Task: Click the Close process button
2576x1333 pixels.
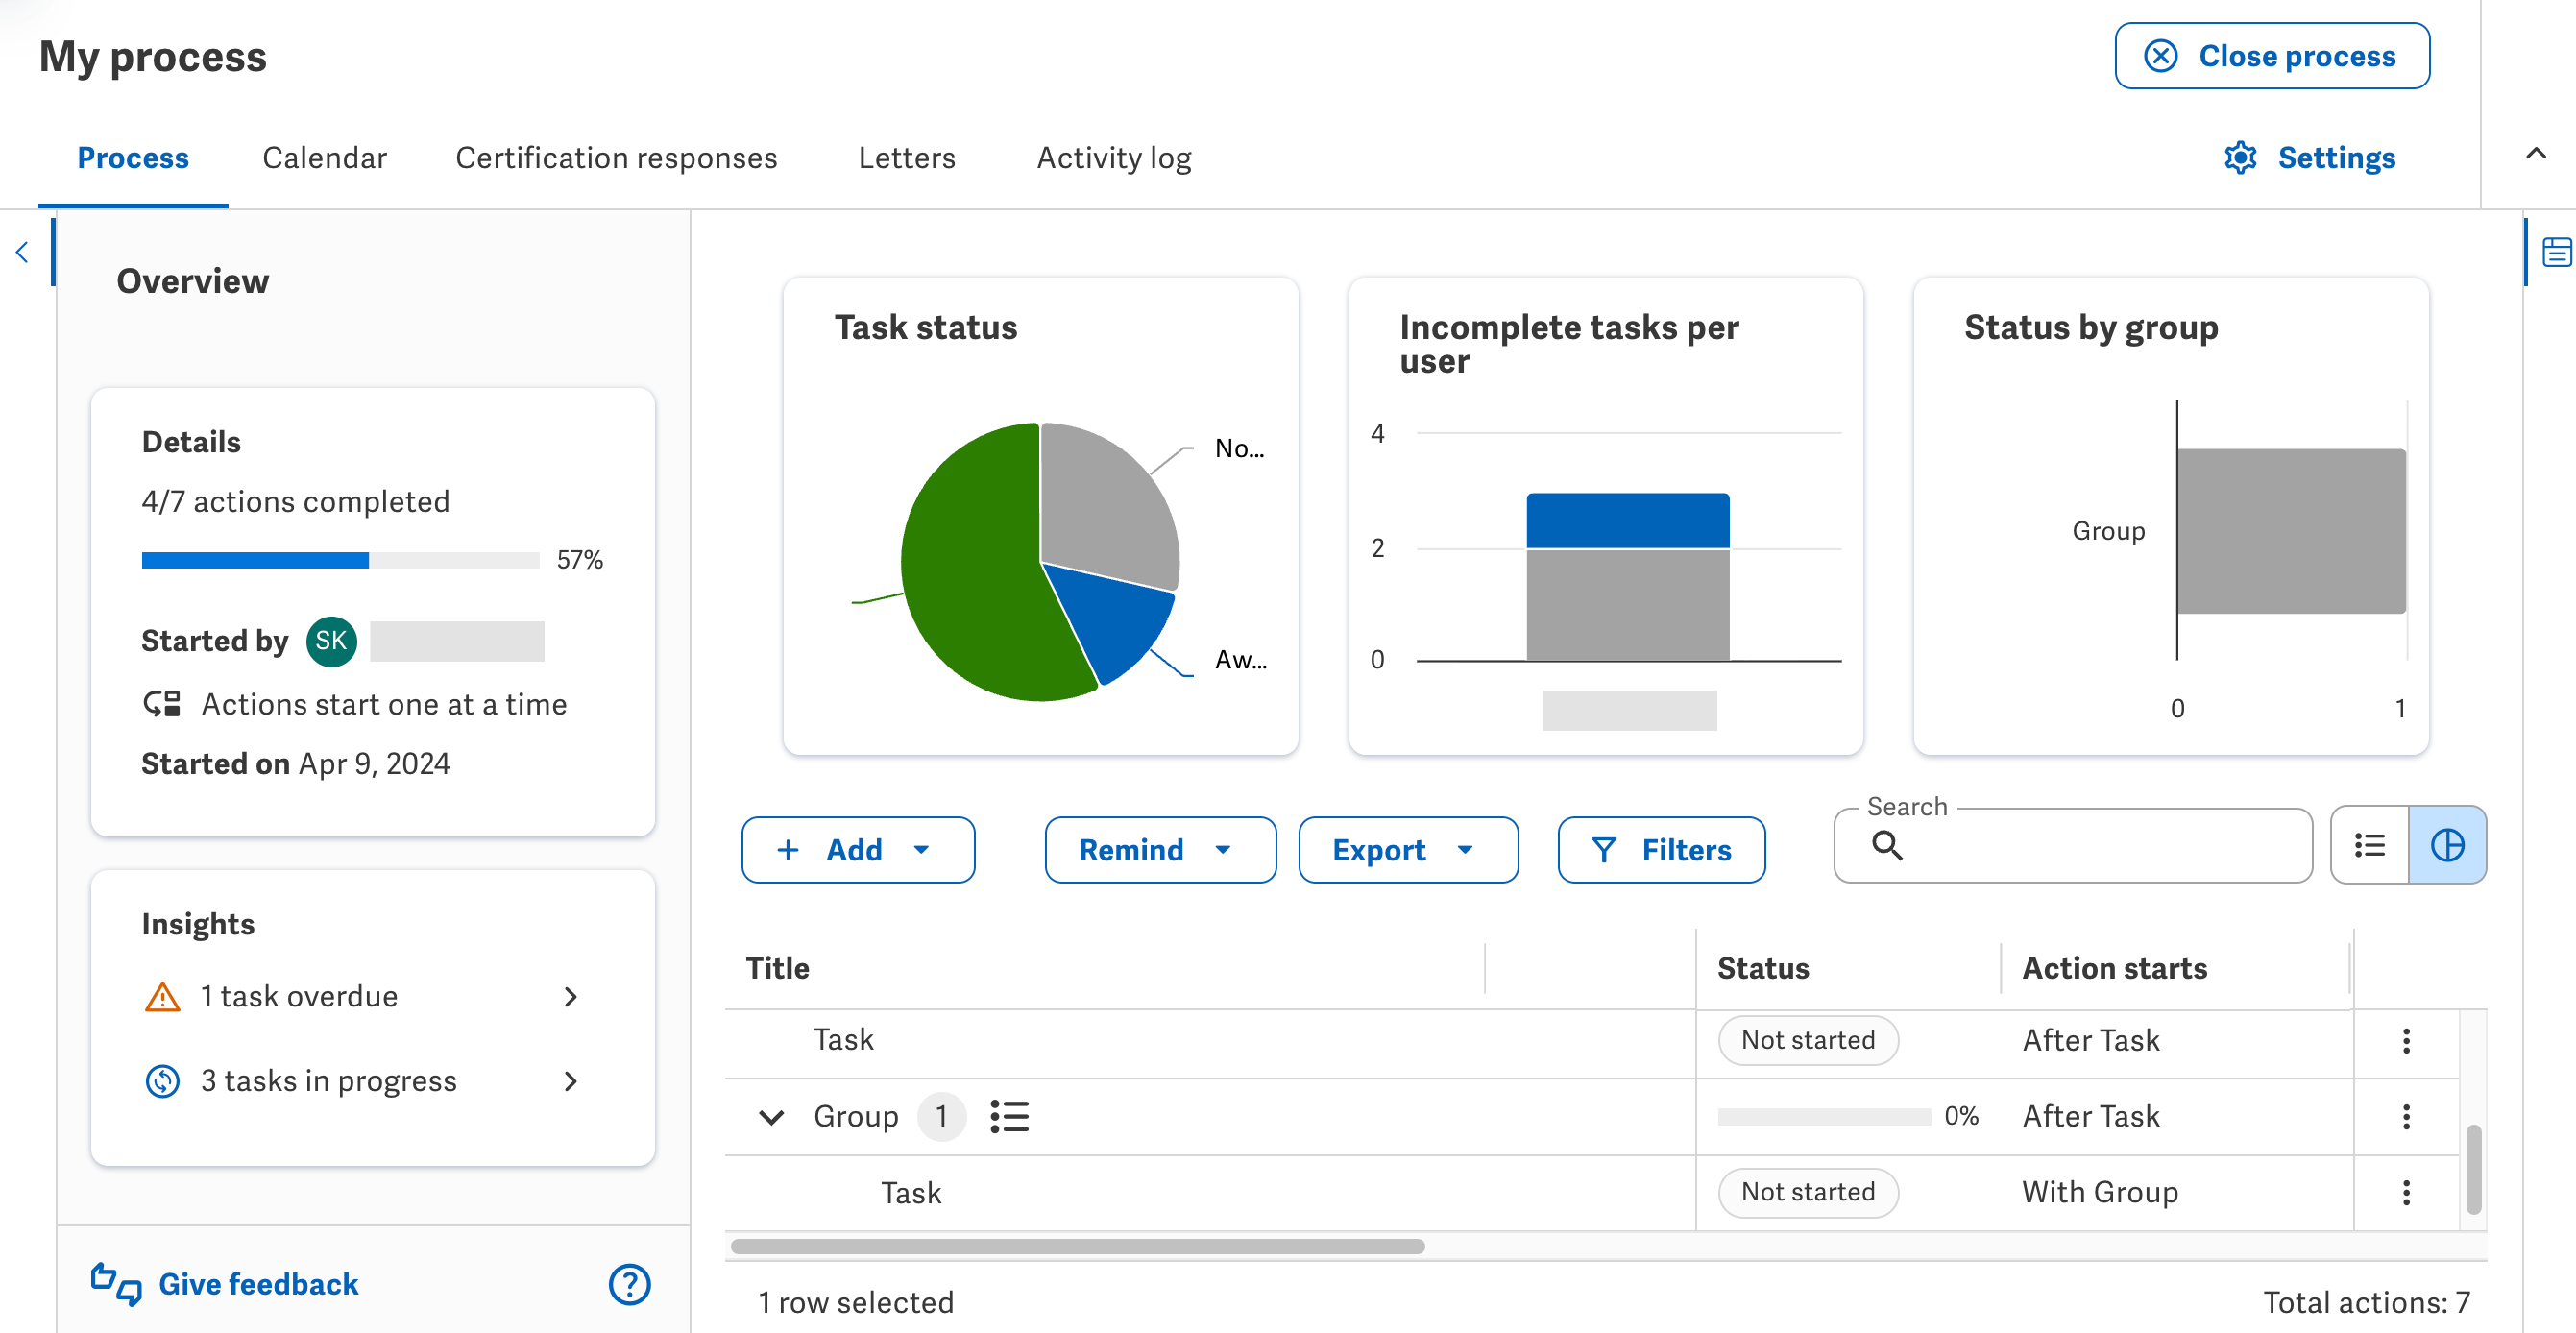Action: pos(2272,56)
